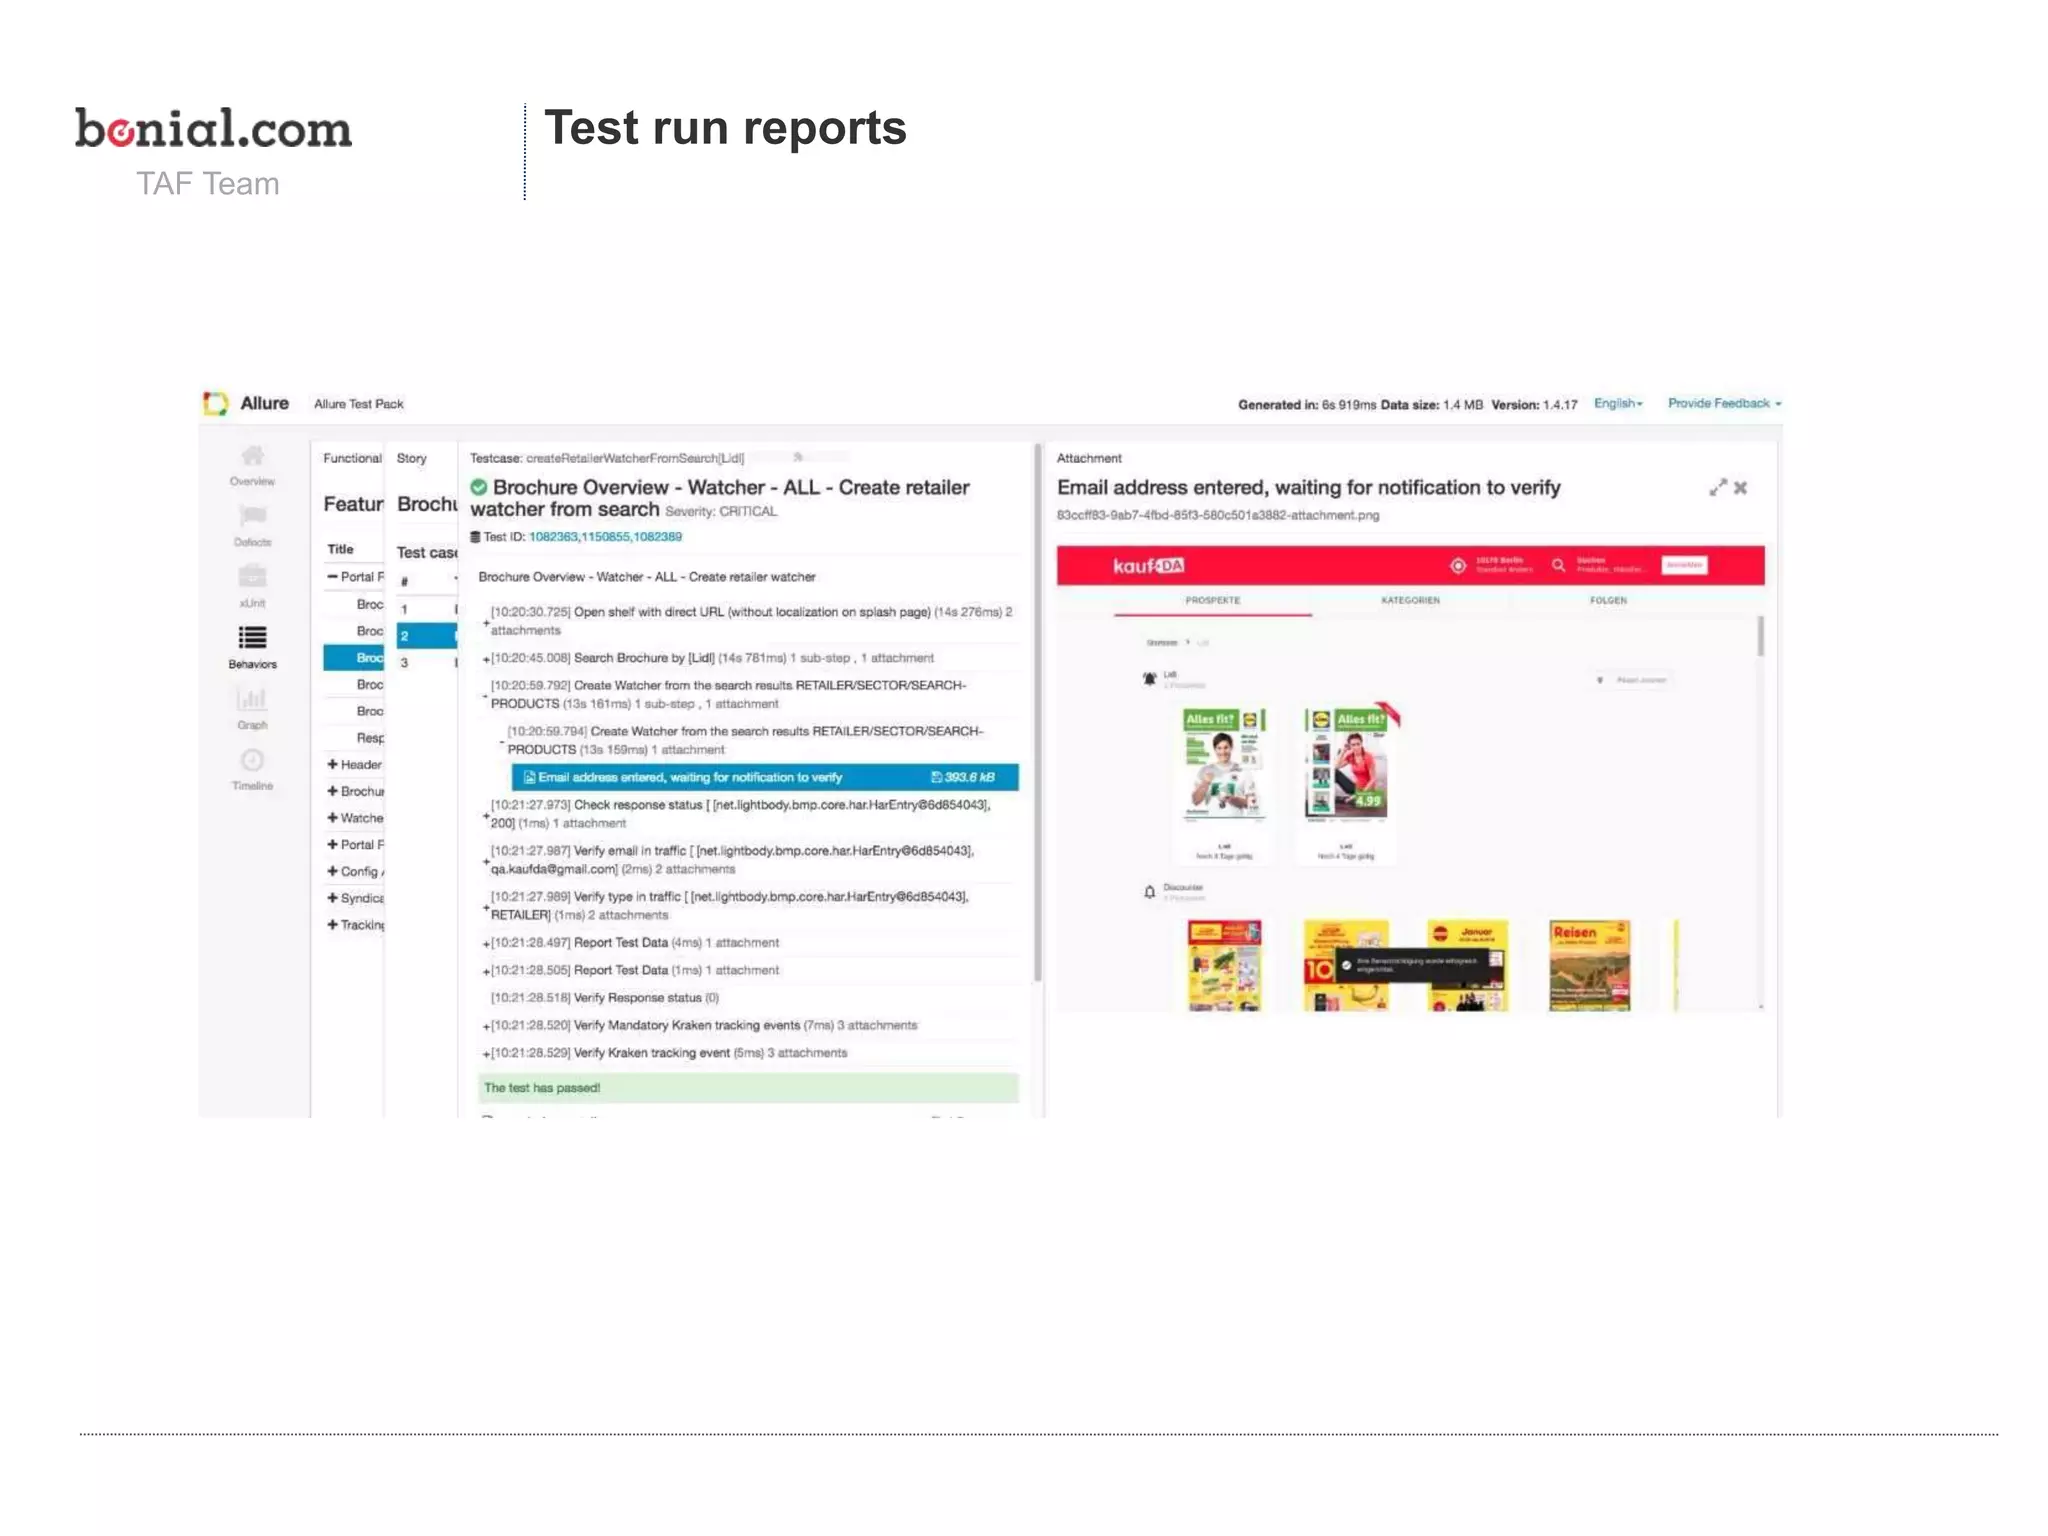Select highlighted test case row 2
The width and height of the screenshot is (2048, 1536).
[x=427, y=635]
